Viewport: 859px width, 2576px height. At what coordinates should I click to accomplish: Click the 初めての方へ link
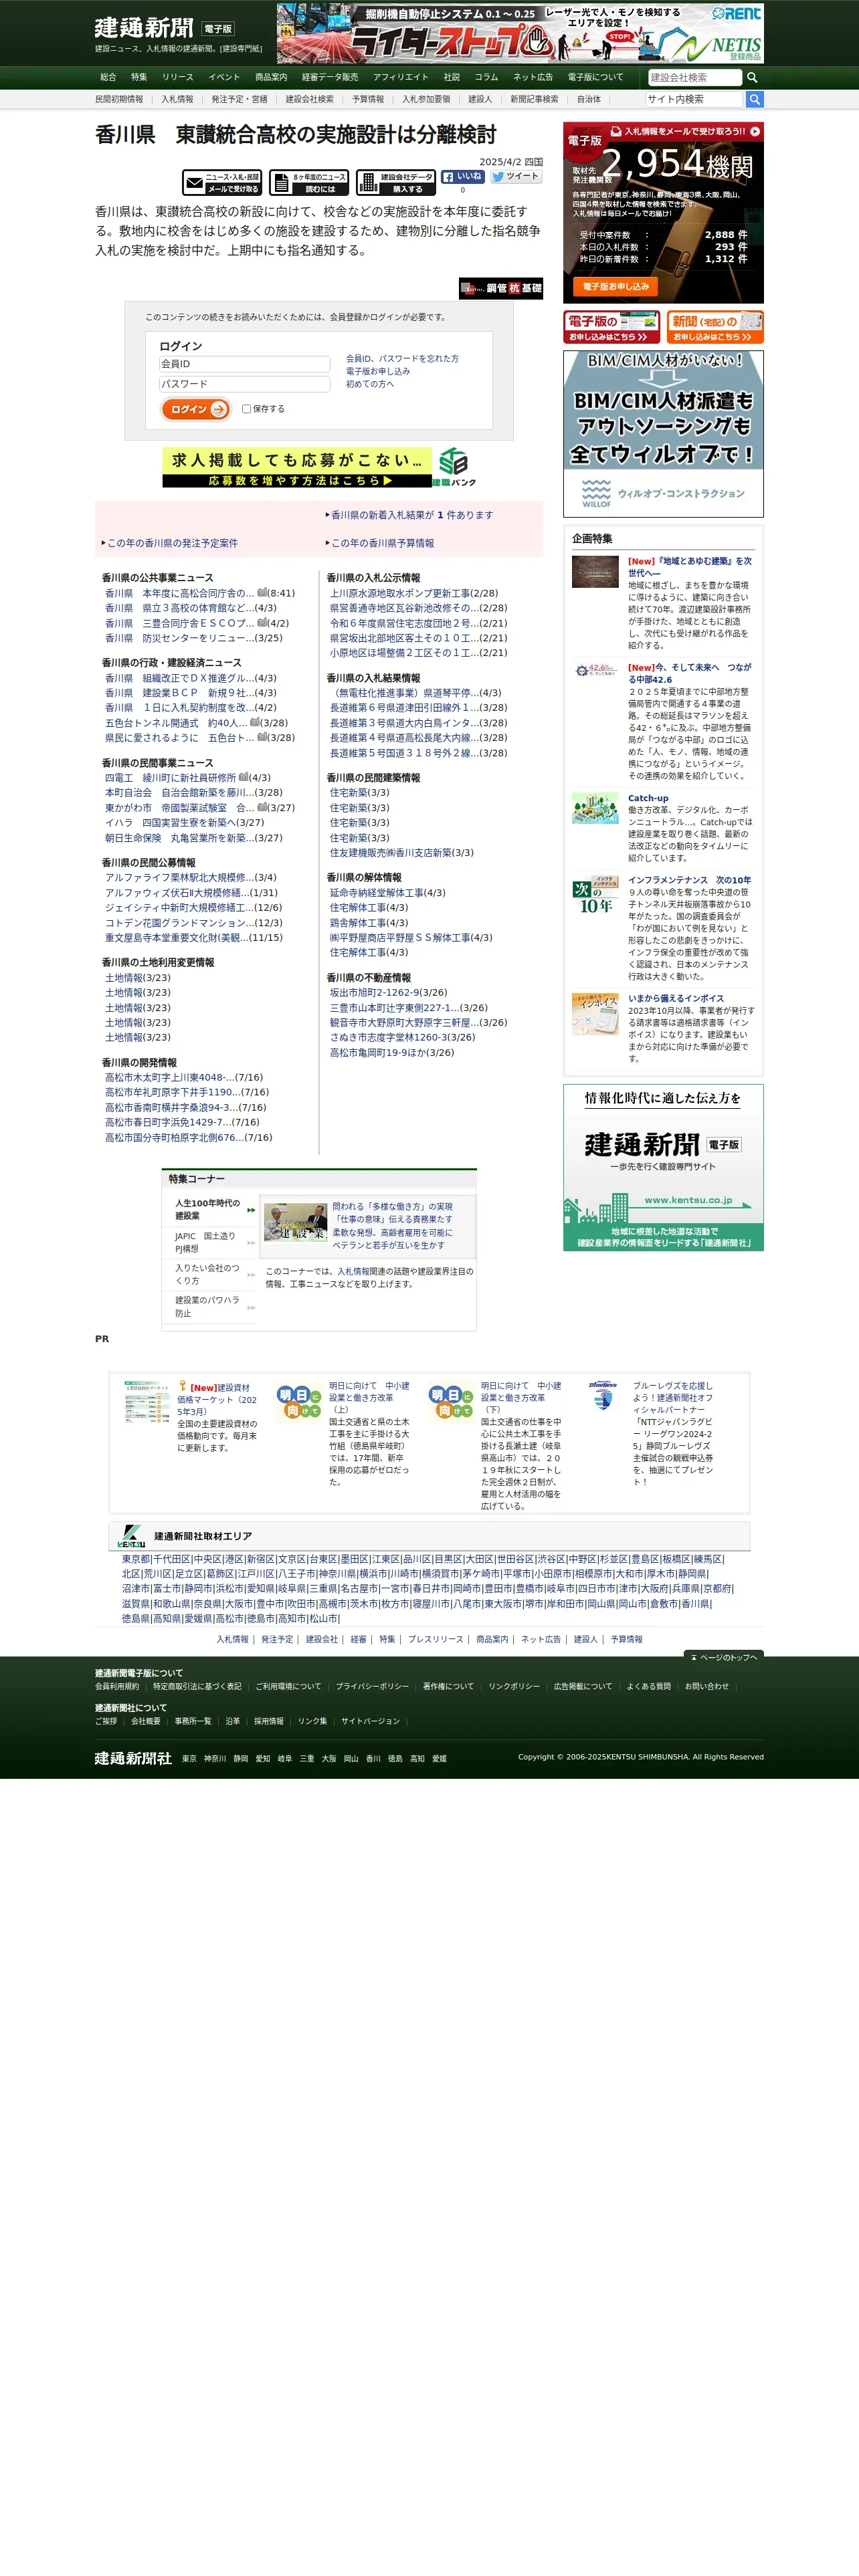click(x=370, y=384)
